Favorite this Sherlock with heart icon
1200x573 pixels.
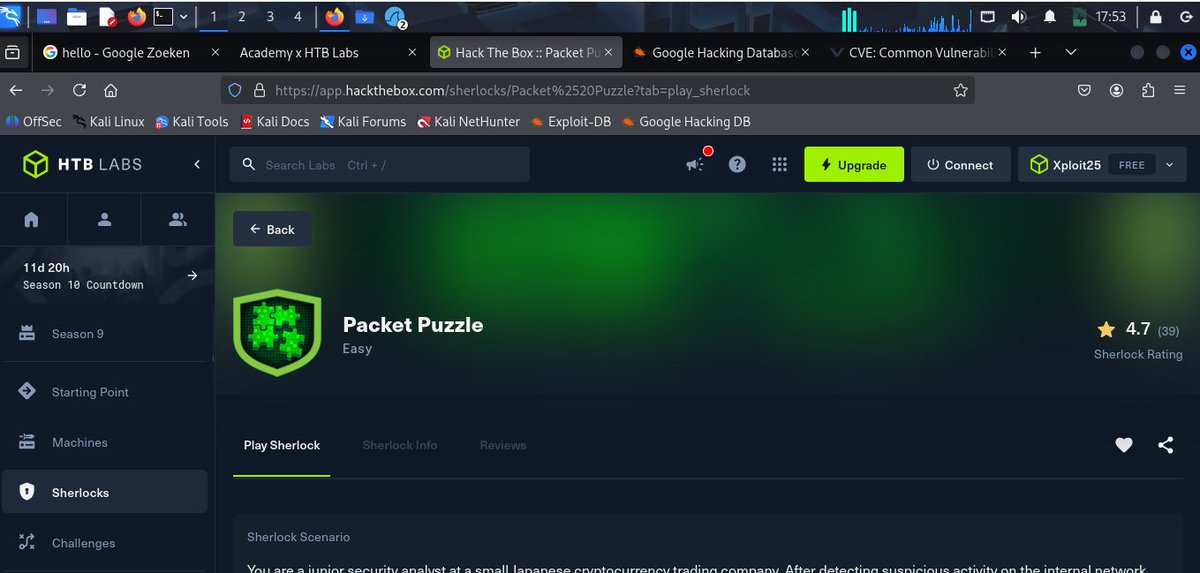pyautogui.click(x=1124, y=445)
